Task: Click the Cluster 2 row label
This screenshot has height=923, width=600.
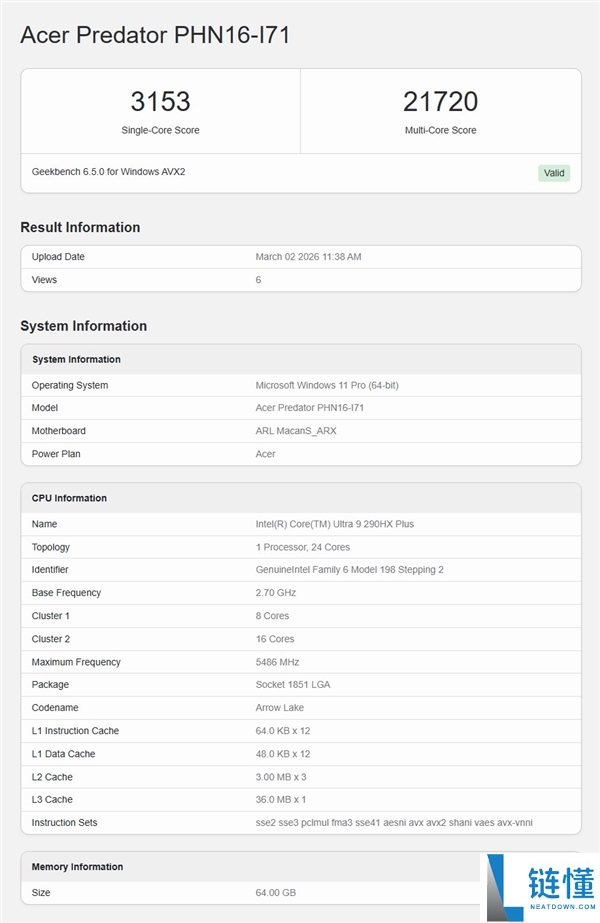Action: pos(51,639)
